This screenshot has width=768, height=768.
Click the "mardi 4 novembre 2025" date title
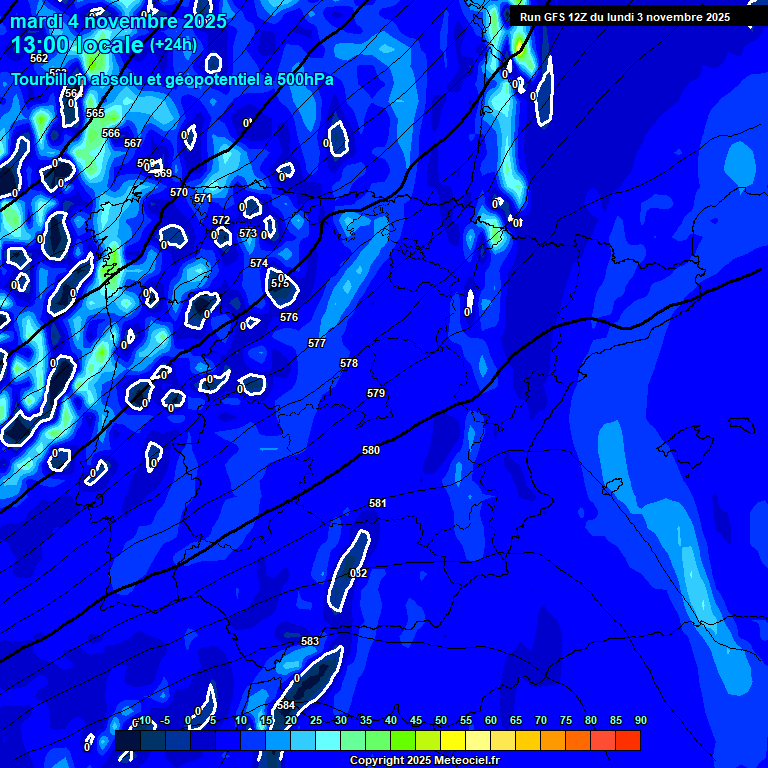point(118,21)
